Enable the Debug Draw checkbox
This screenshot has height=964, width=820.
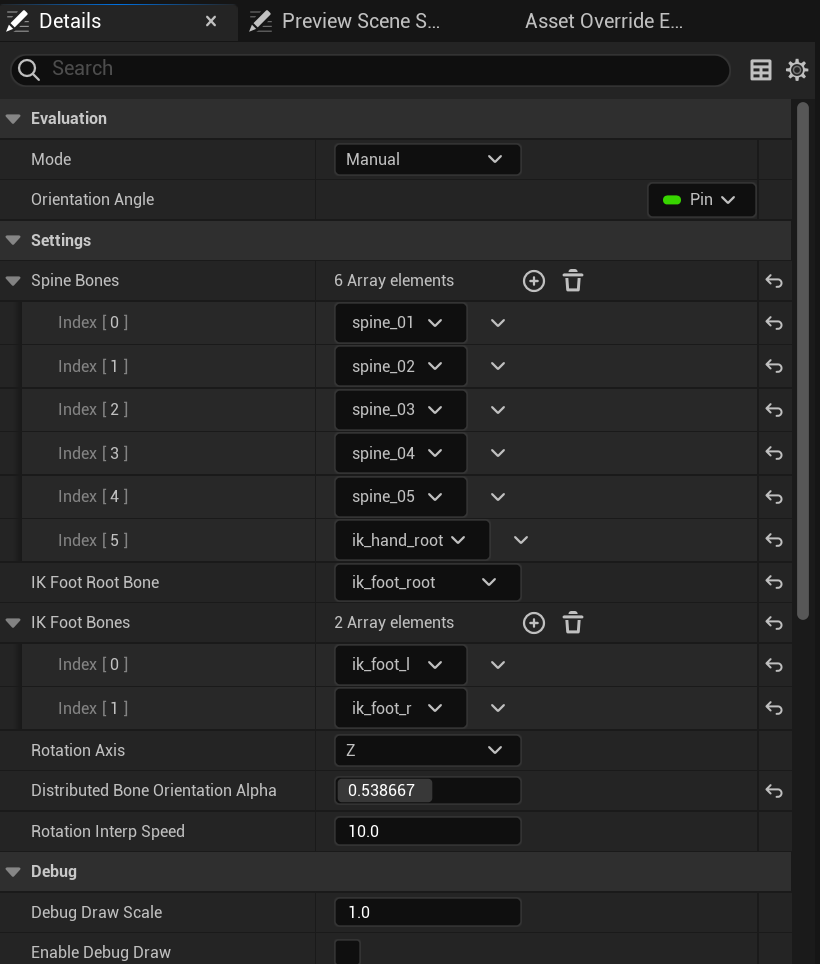click(x=347, y=952)
